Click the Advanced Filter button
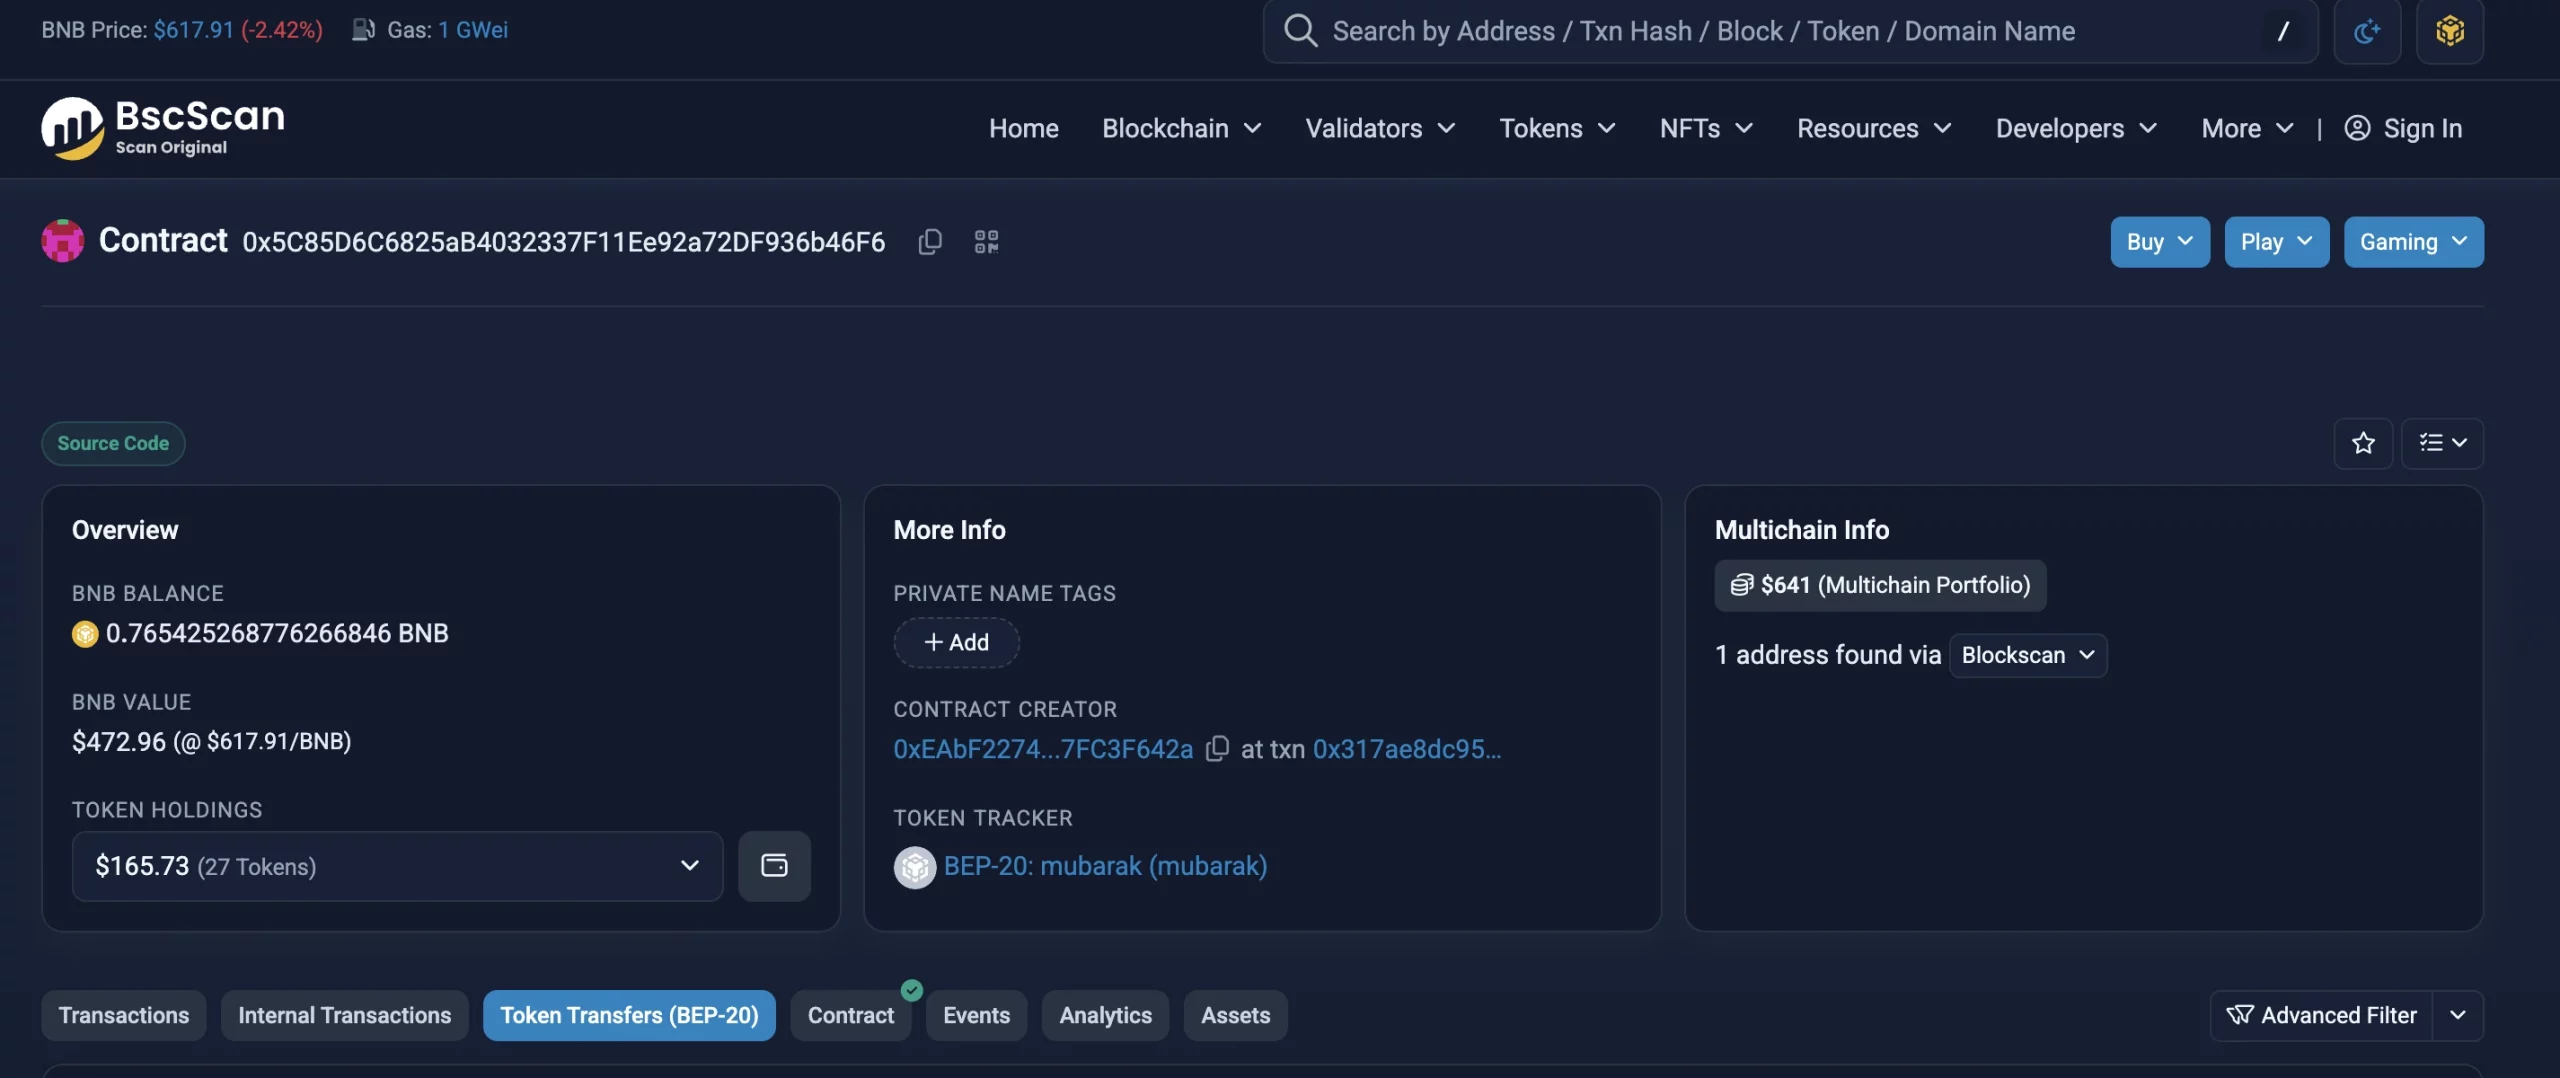Viewport: 2560px width, 1078px height. pos(2321,1015)
